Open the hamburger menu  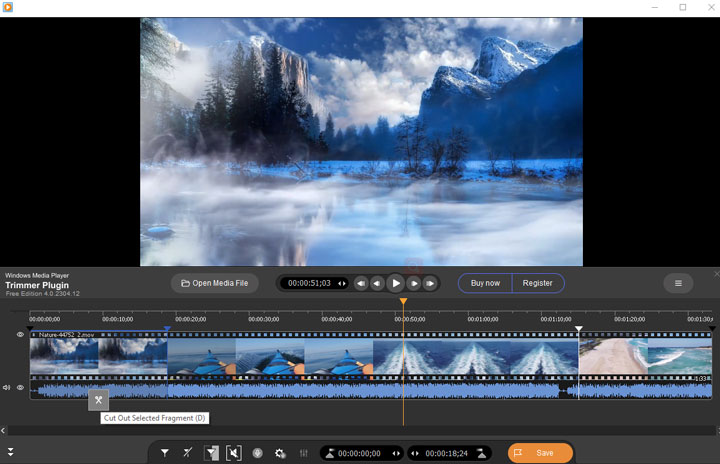pyautogui.click(x=678, y=283)
